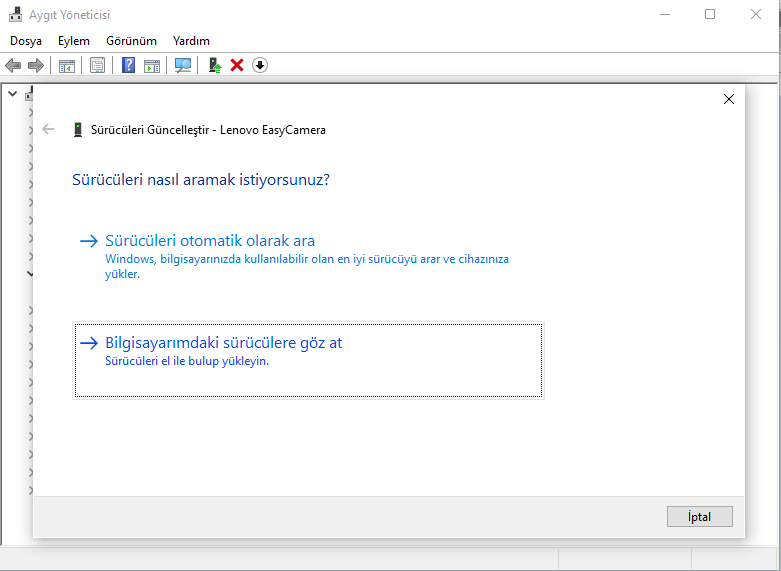Screen dimensions: 781x571
Task: Collapse the root computer node in tree
Action: coord(12,94)
